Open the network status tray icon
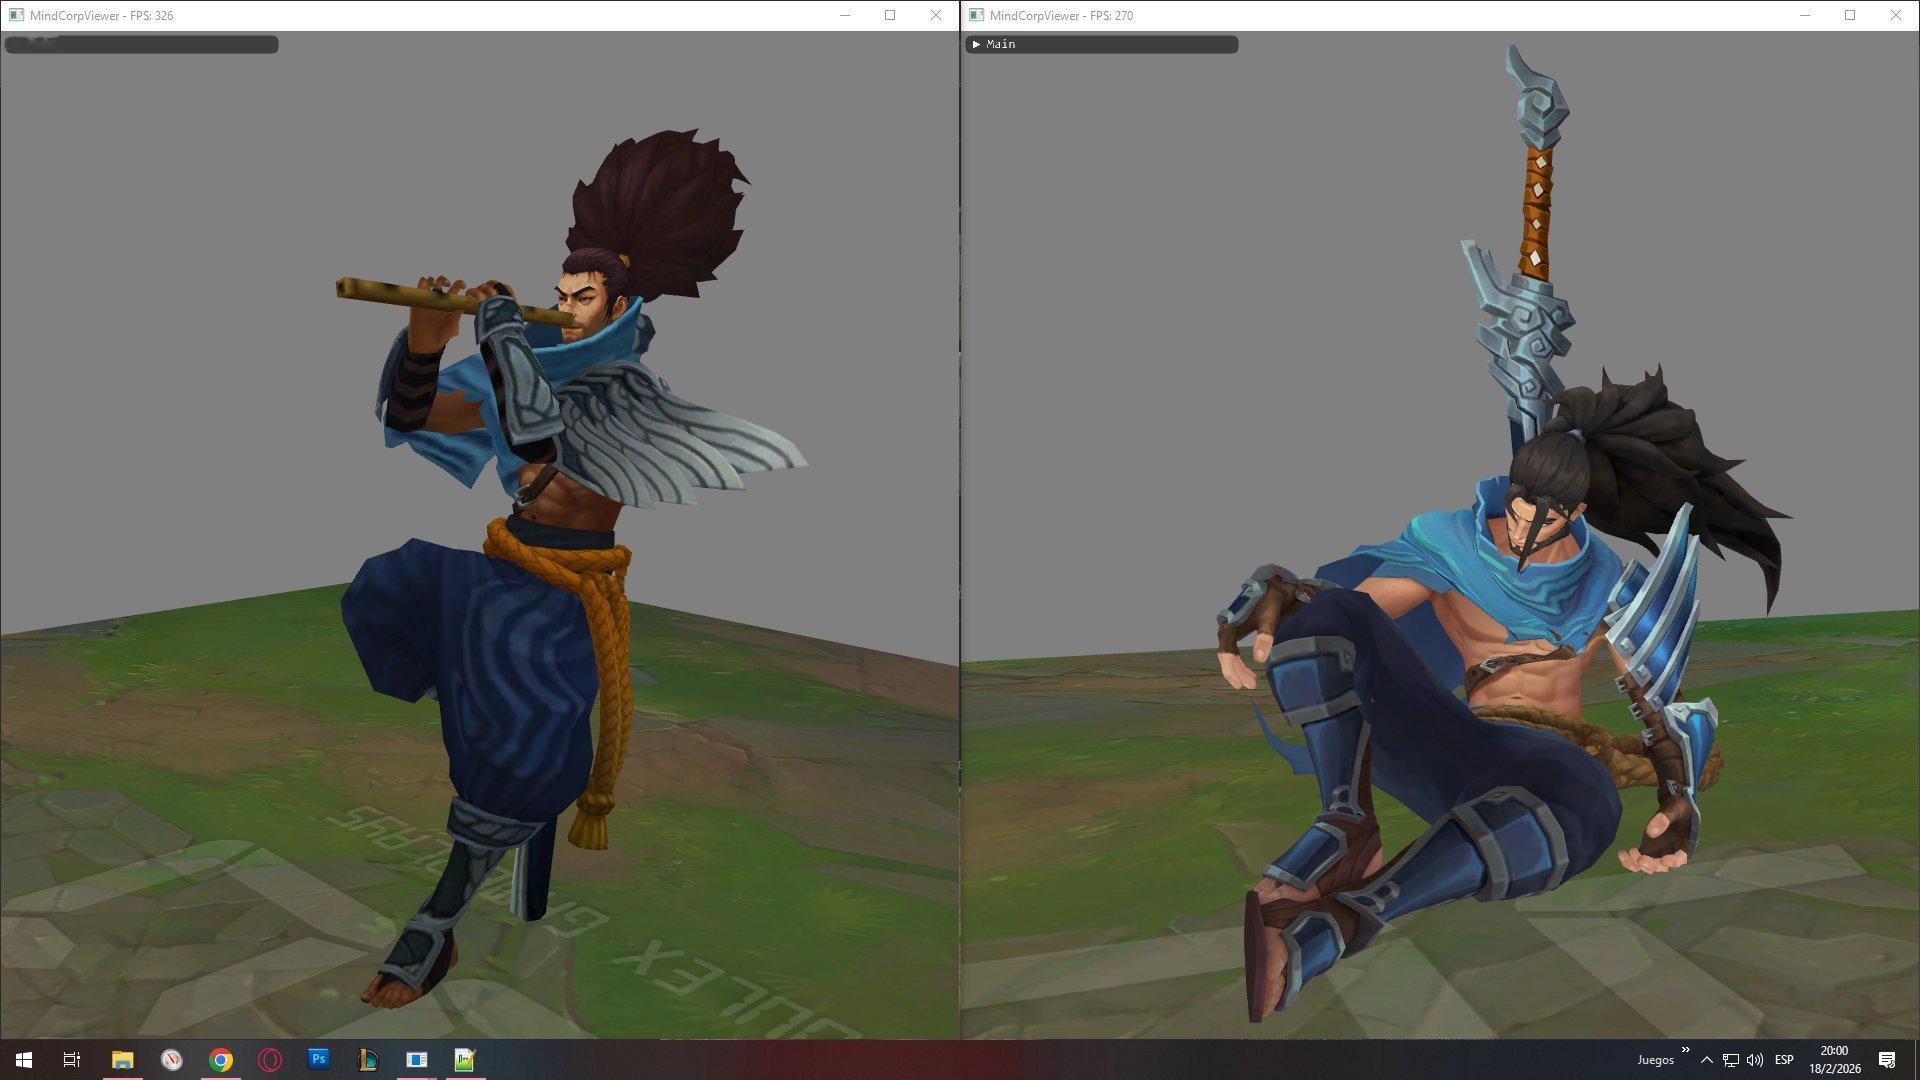1920x1080 pixels. click(x=1731, y=1060)
